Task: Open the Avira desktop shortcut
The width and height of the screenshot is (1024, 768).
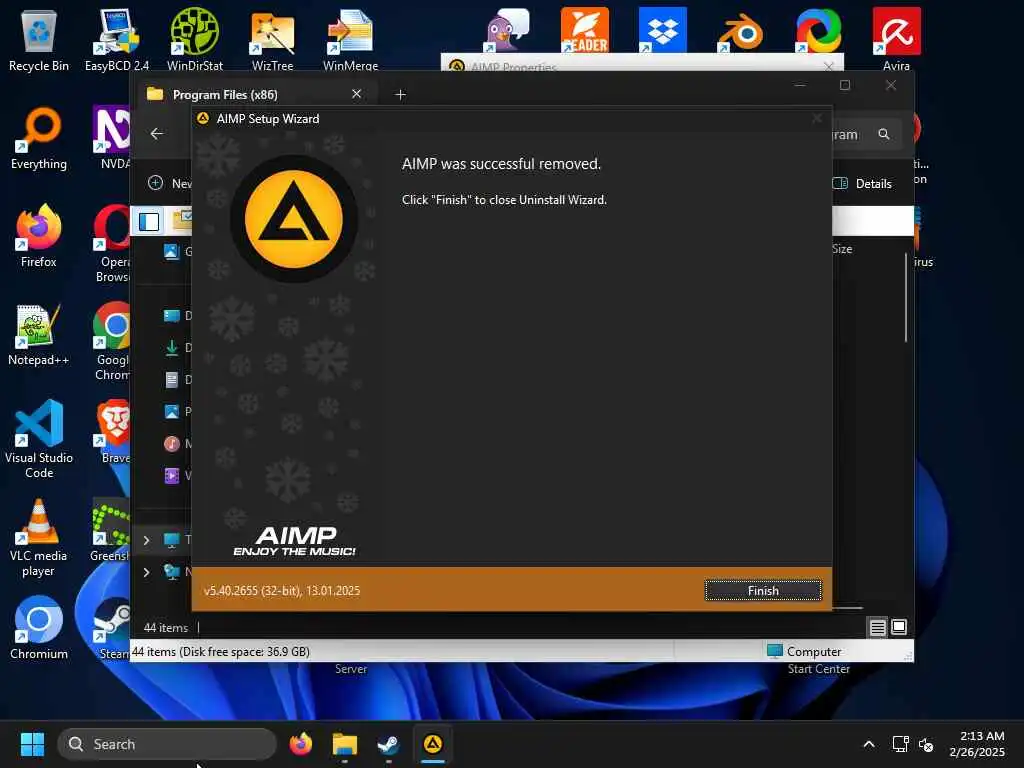Action: pyautogui.click(x=897, y=39)
